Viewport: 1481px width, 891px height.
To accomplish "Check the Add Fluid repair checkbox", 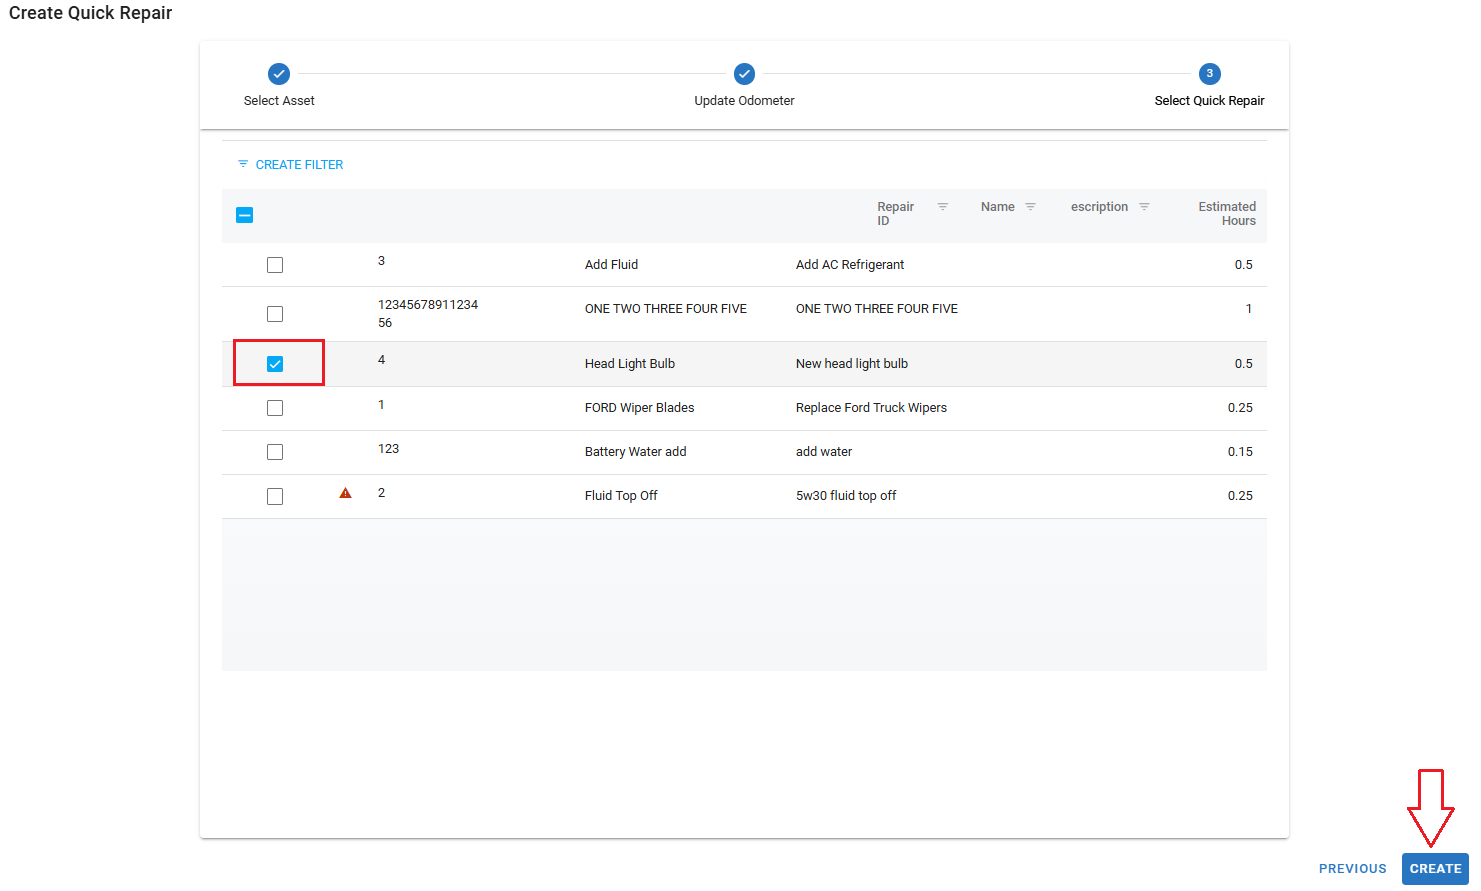I will [275, 265].
